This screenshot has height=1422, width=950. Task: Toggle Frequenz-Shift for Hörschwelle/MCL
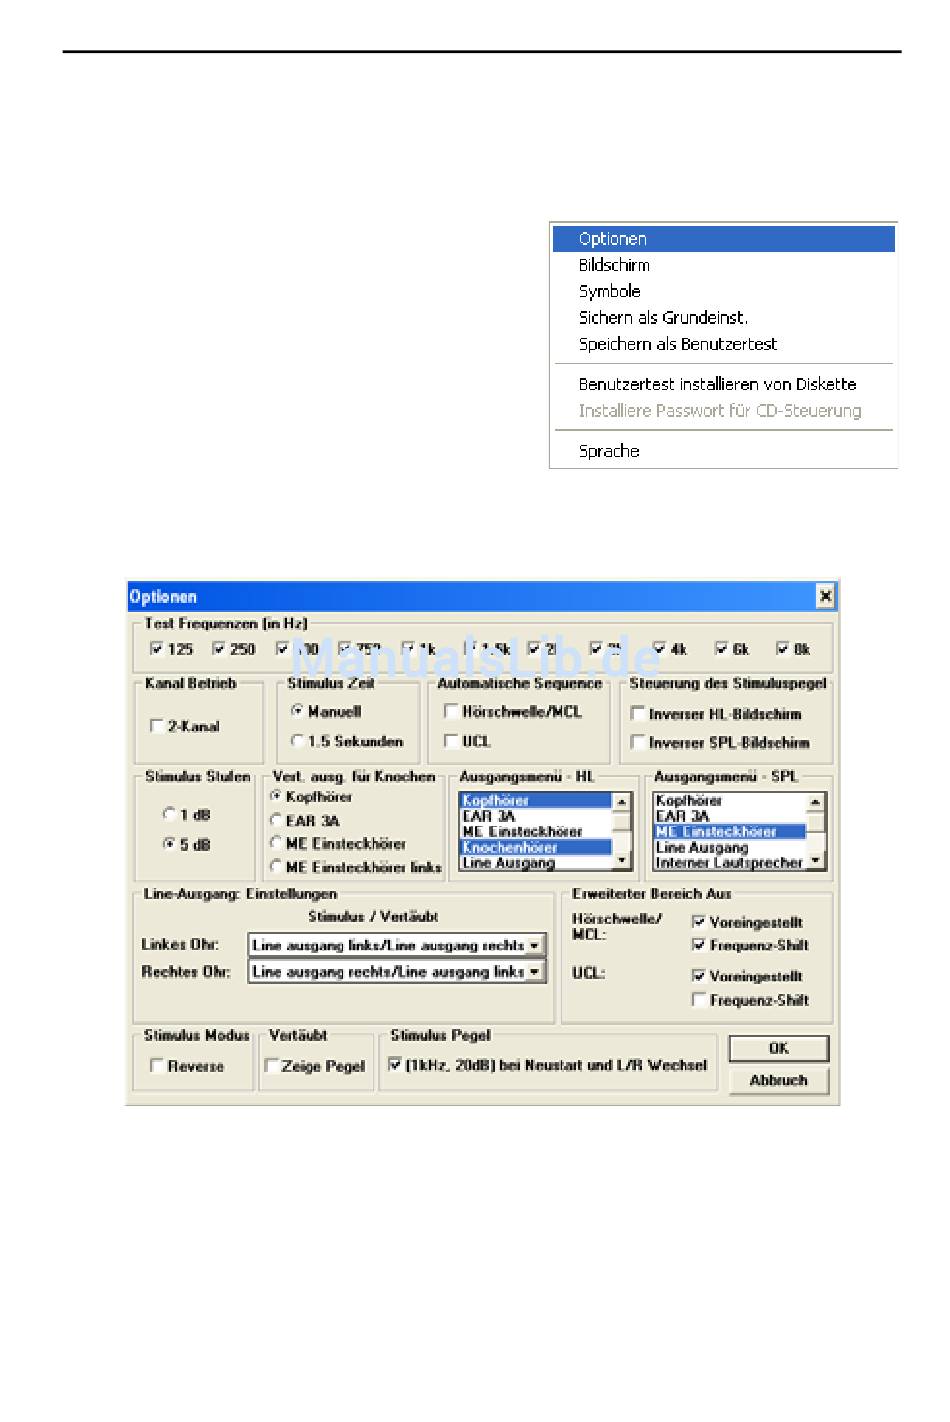699,945
